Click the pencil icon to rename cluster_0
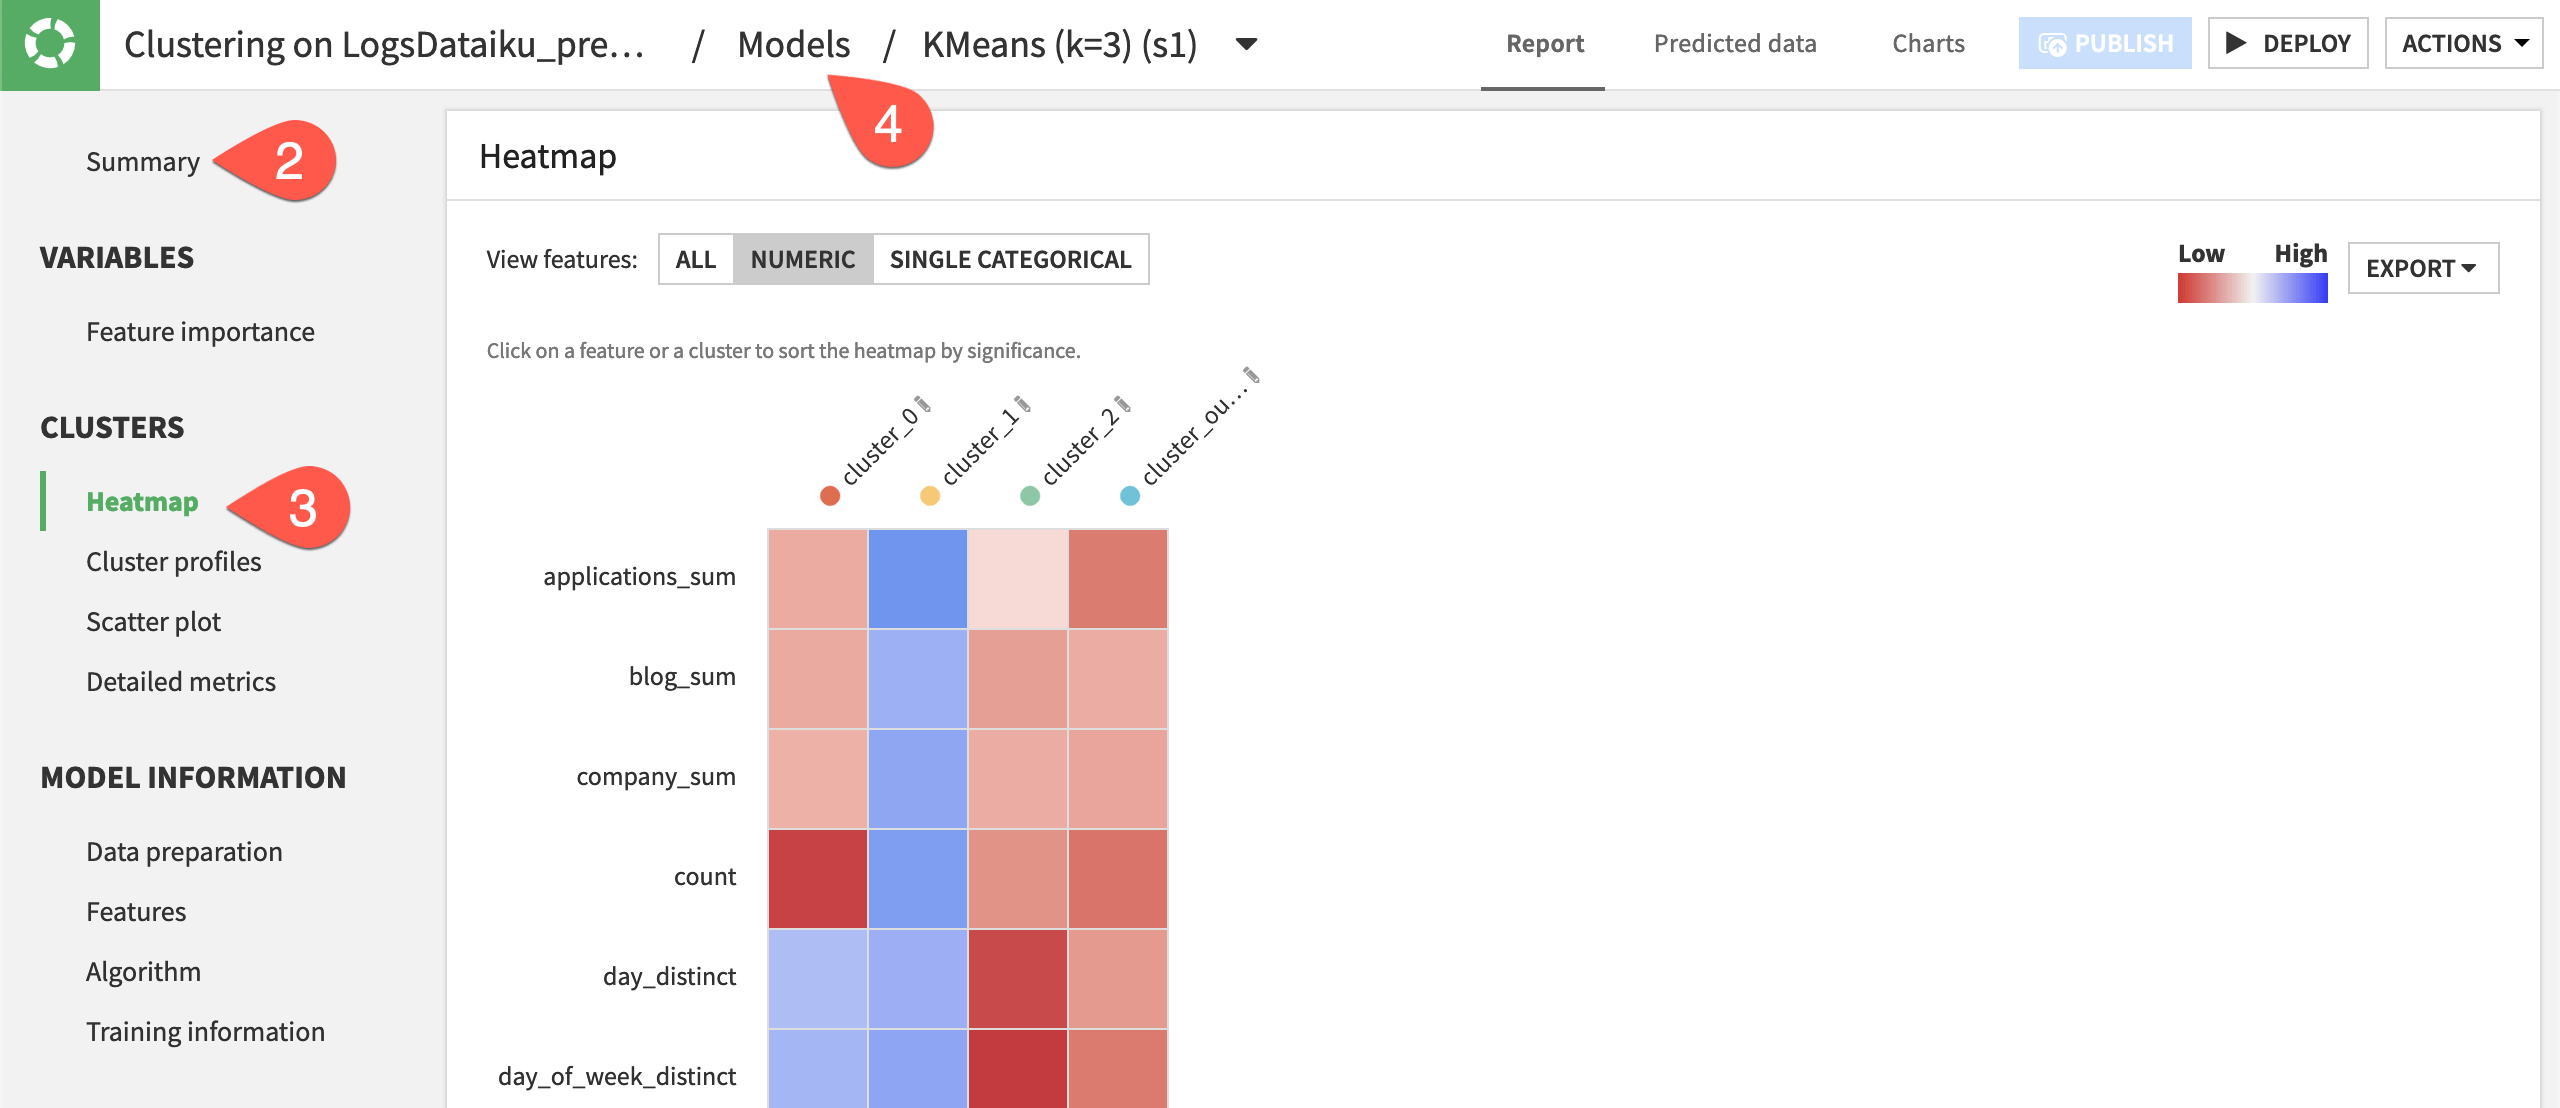The height and width of the screenshot is (1108, 2560). 924,405
